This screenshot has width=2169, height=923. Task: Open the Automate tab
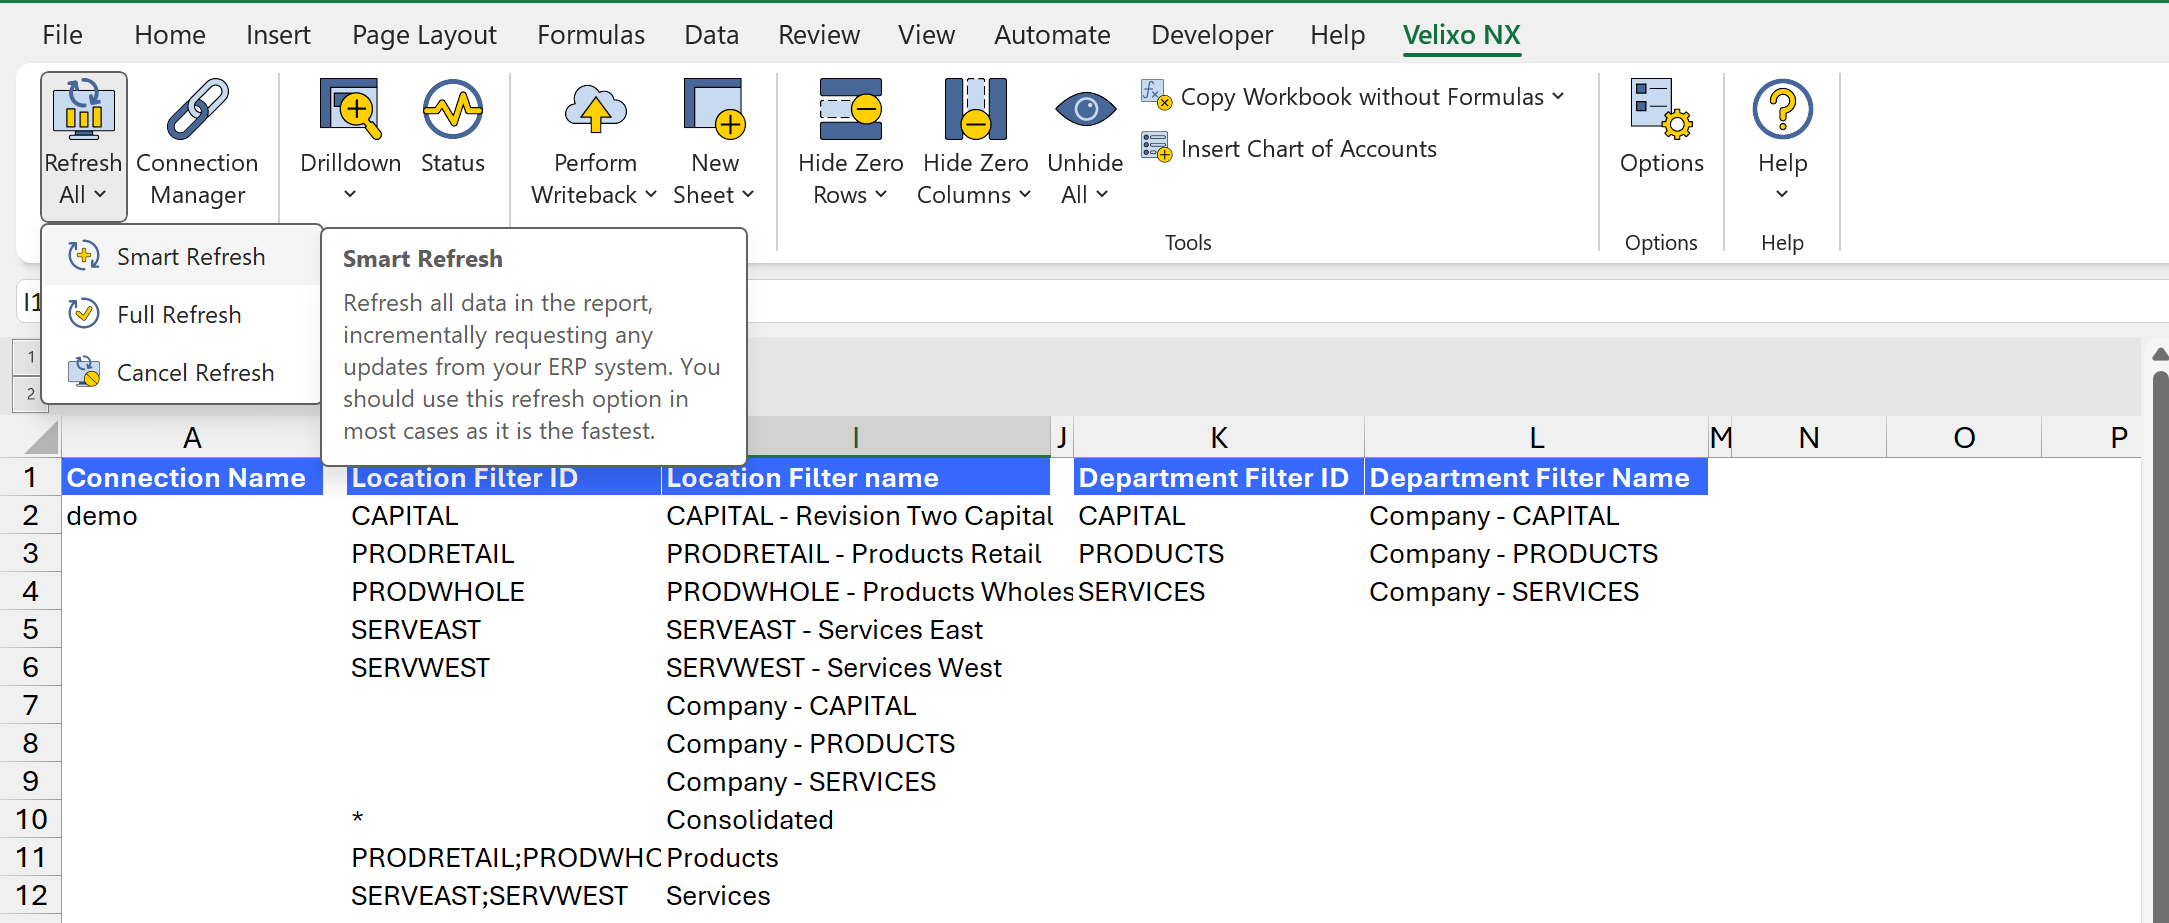pyautogui.click(x=1052, y=35)
